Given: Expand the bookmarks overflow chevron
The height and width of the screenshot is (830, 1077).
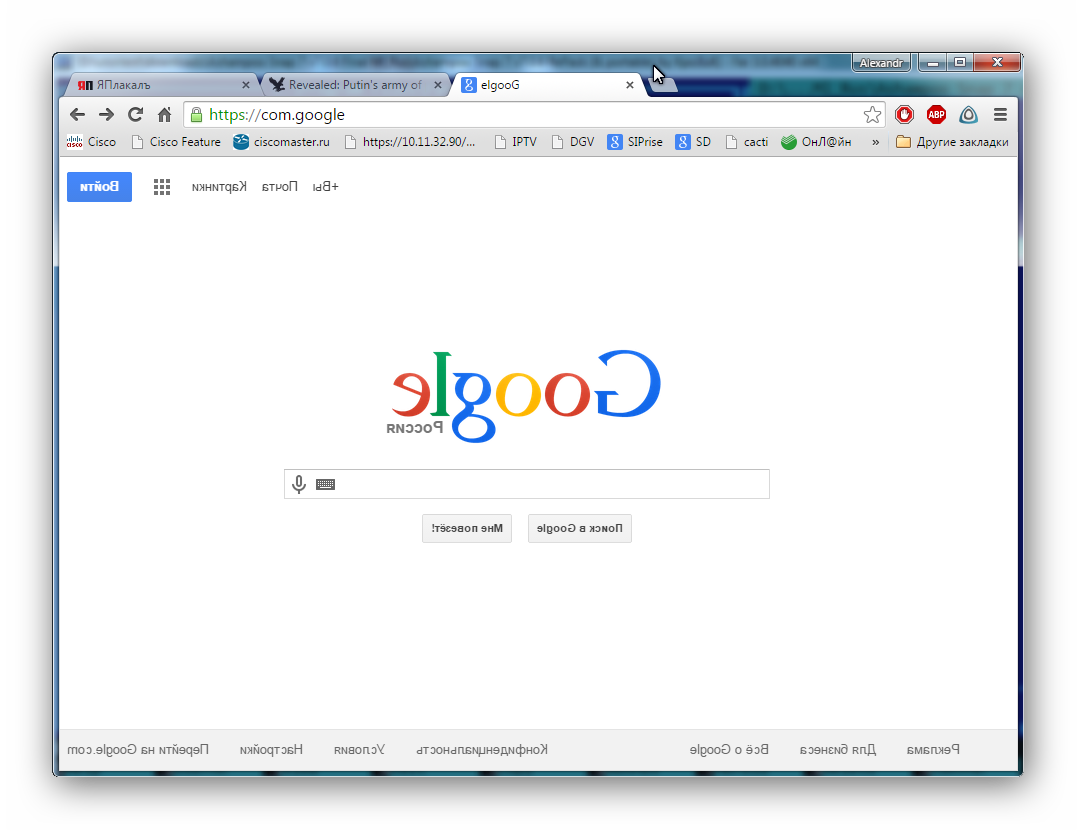Looking at the screenshot, I should coord(876,142).
